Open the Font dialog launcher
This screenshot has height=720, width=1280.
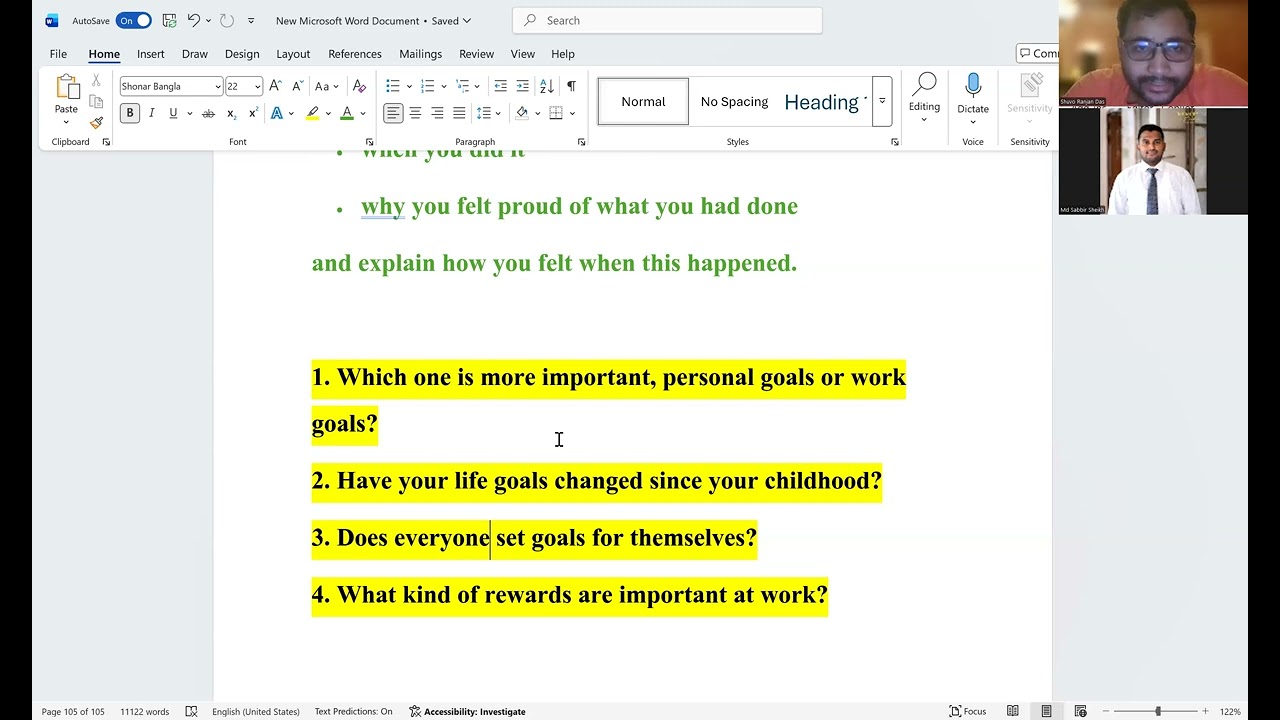(x=369, y=142)
